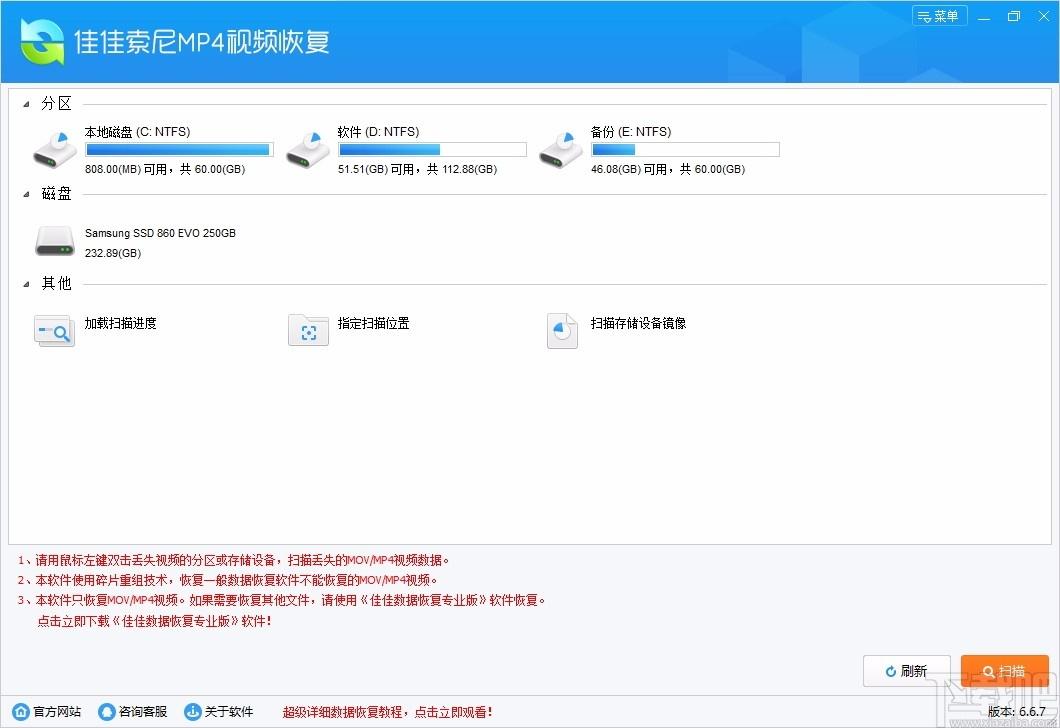
Task: Click the 磁盘 section heading
Action: coord(56,194)
